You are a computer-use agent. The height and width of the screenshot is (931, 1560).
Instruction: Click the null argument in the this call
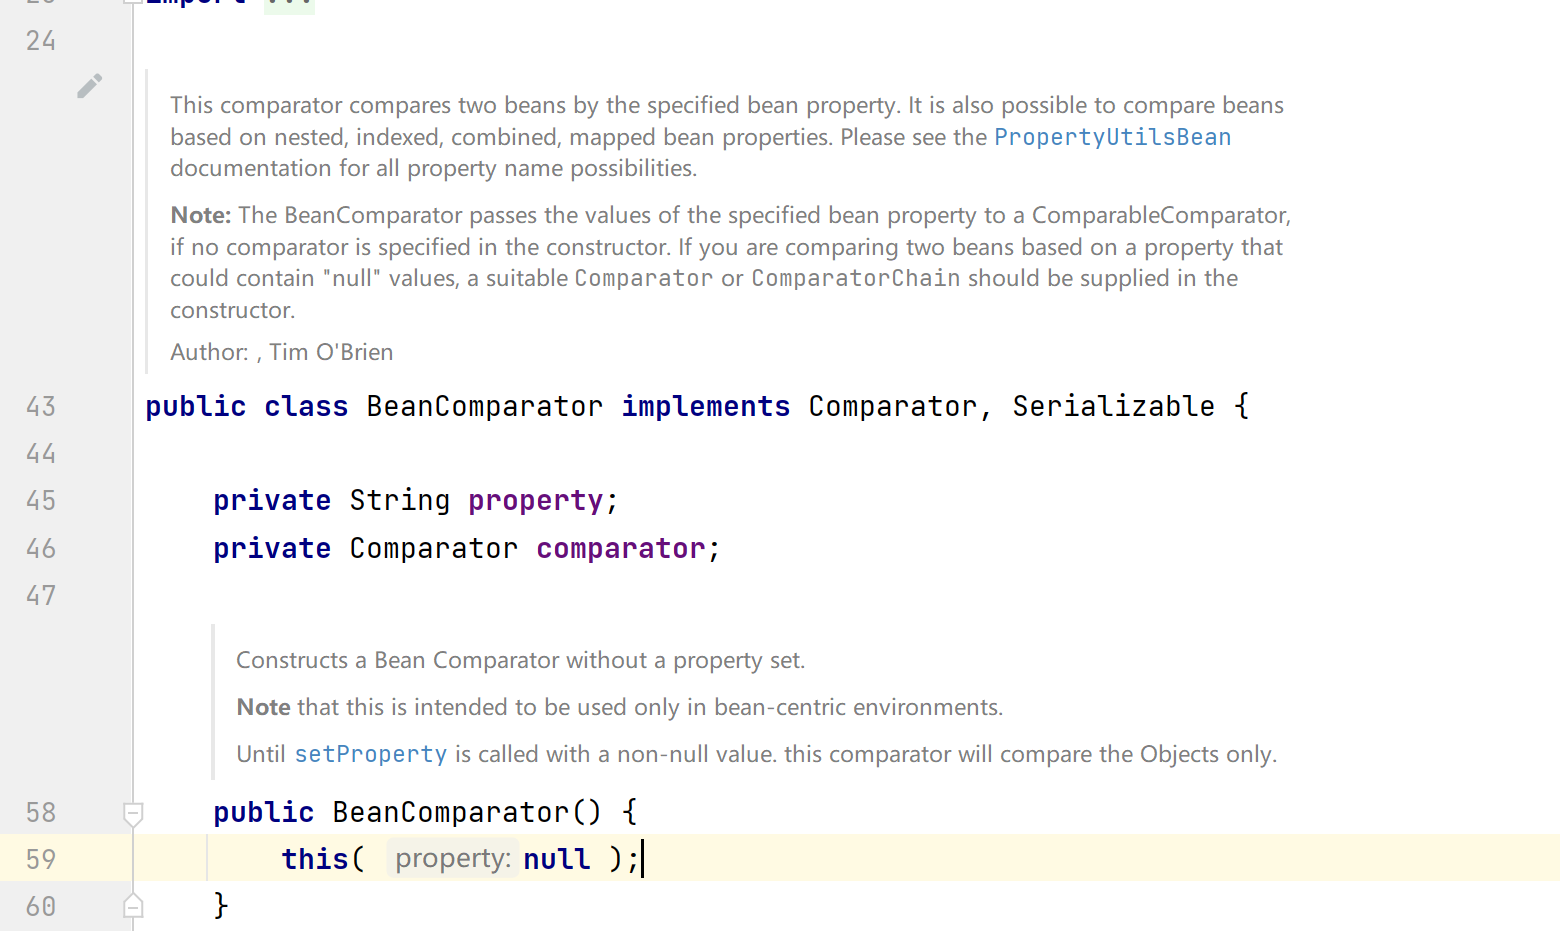pyautogui.click(x=557, y=859)
